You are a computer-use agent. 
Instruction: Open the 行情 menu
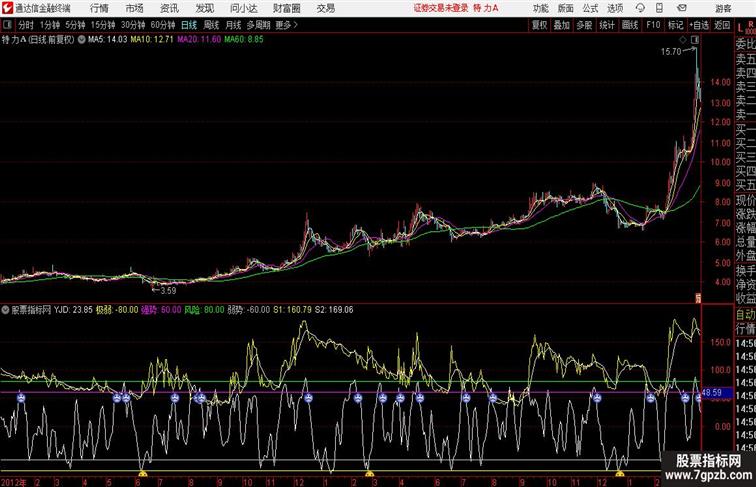(99, 8)
